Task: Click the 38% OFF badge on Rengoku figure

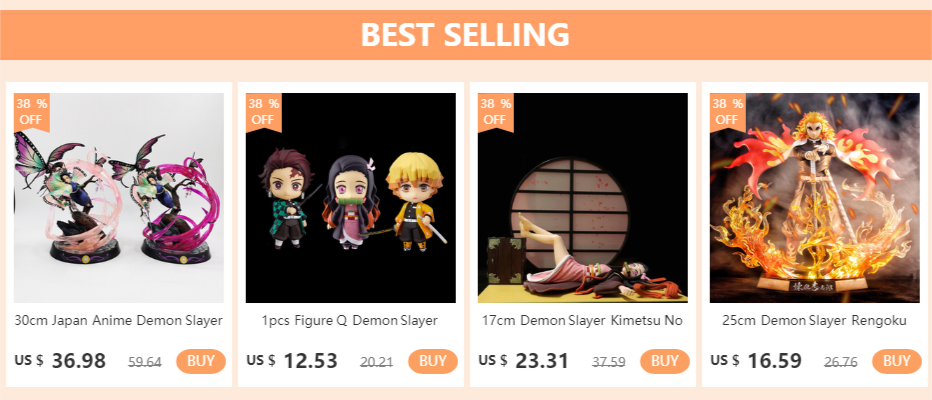Action: 727,111
